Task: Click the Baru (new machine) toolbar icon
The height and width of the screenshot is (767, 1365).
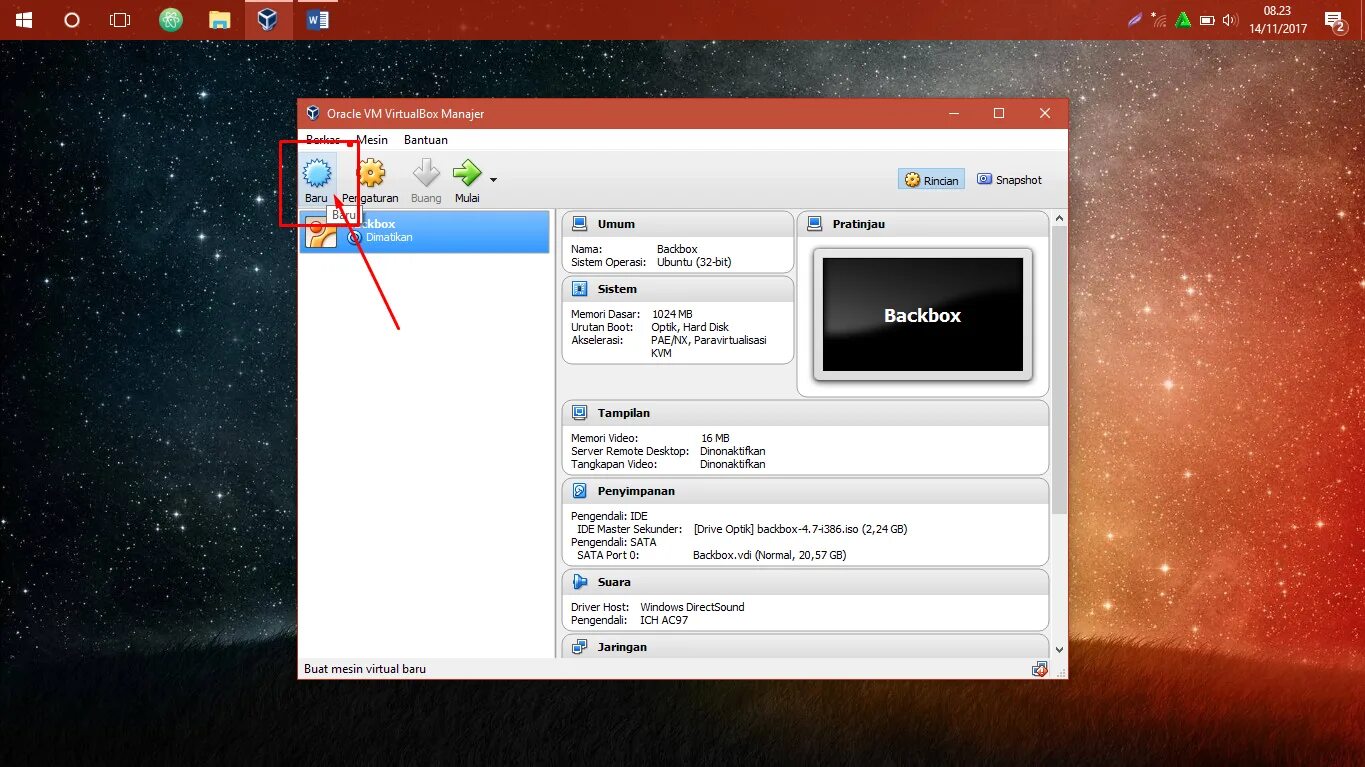Action: (317, 174)
